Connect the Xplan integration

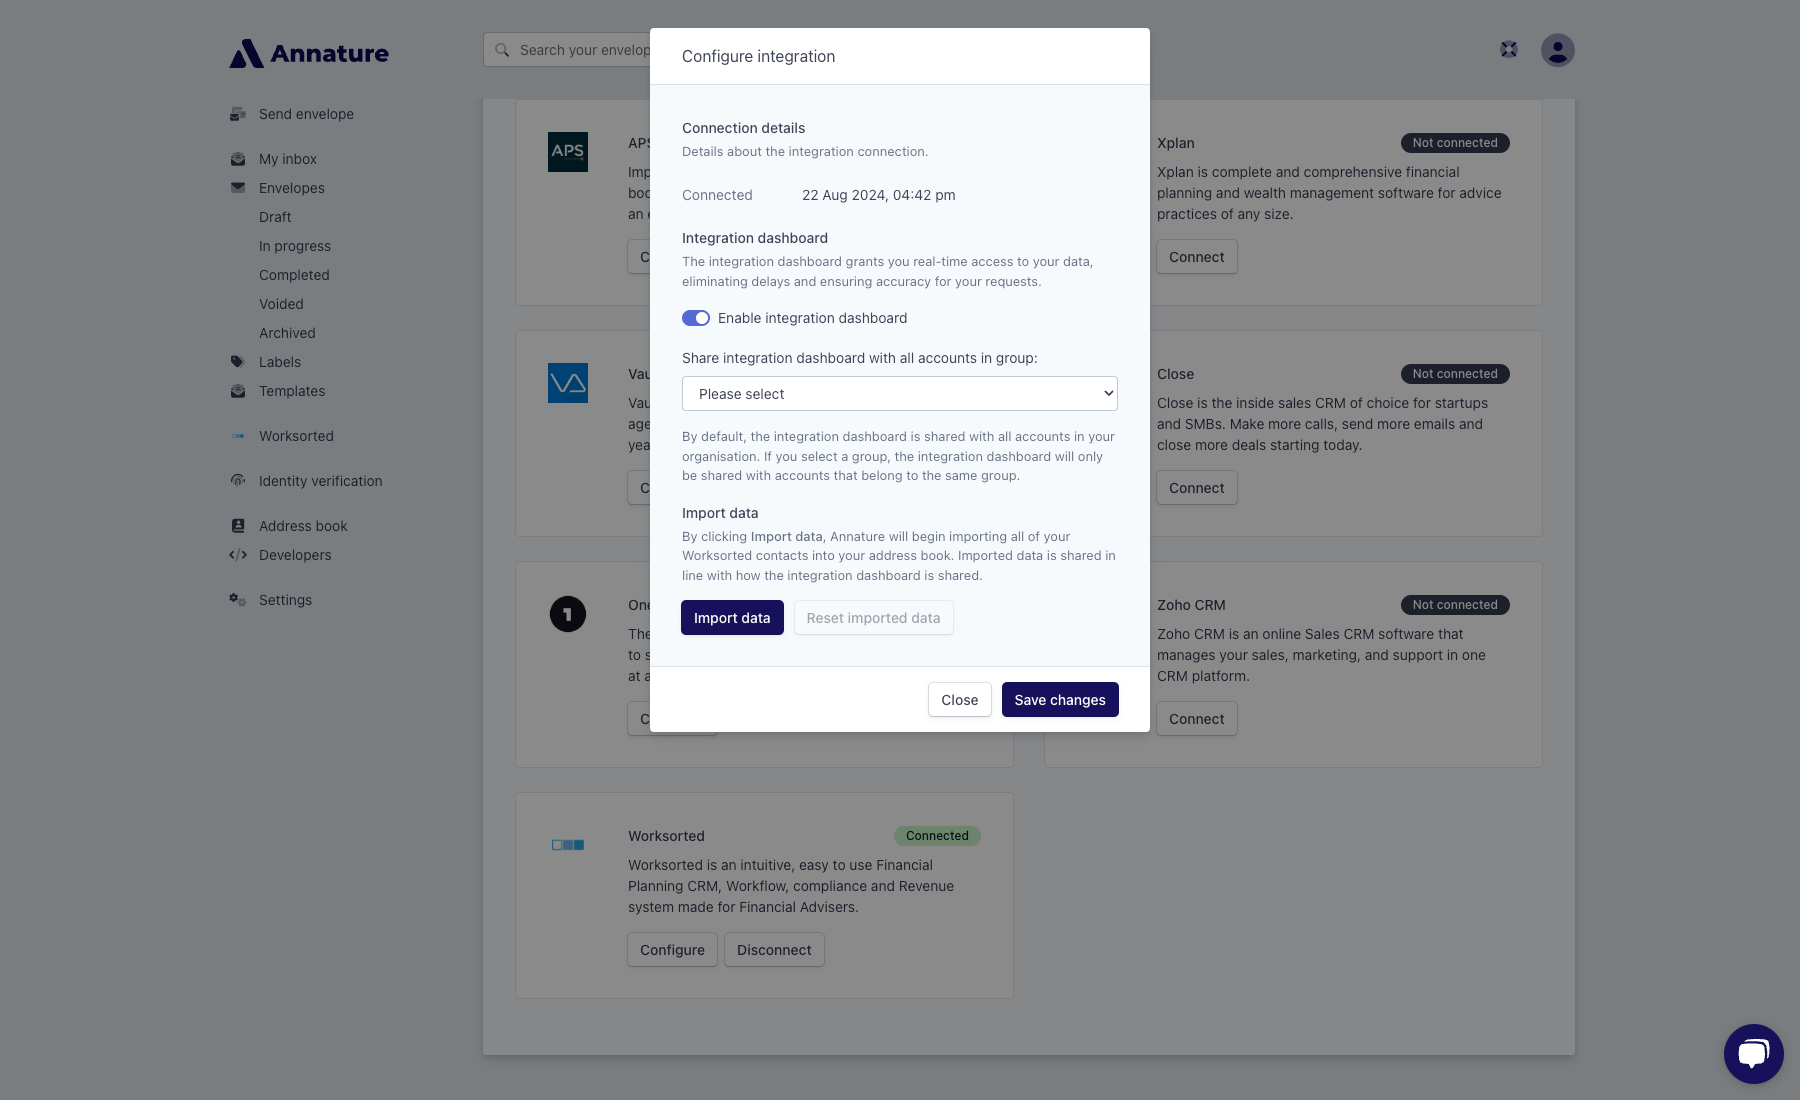coord(1196,256)
